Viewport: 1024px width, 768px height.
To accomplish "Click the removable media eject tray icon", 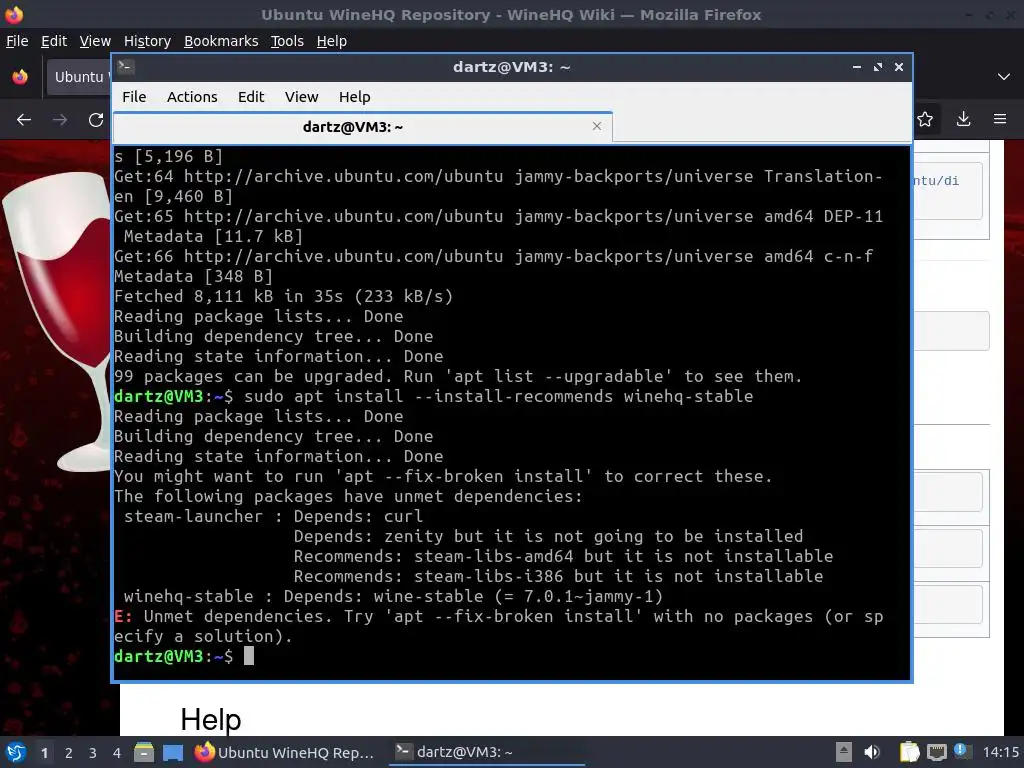I will [x=844, y=752].
